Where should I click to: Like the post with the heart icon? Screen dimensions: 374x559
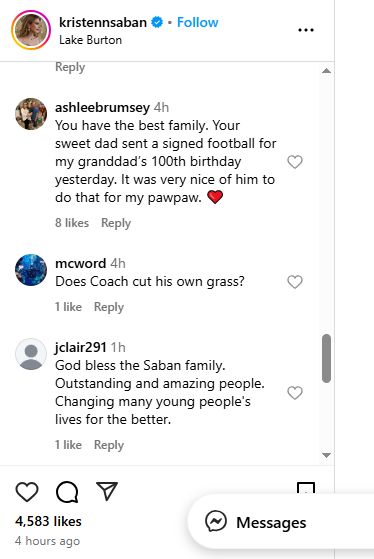(27, 492)
